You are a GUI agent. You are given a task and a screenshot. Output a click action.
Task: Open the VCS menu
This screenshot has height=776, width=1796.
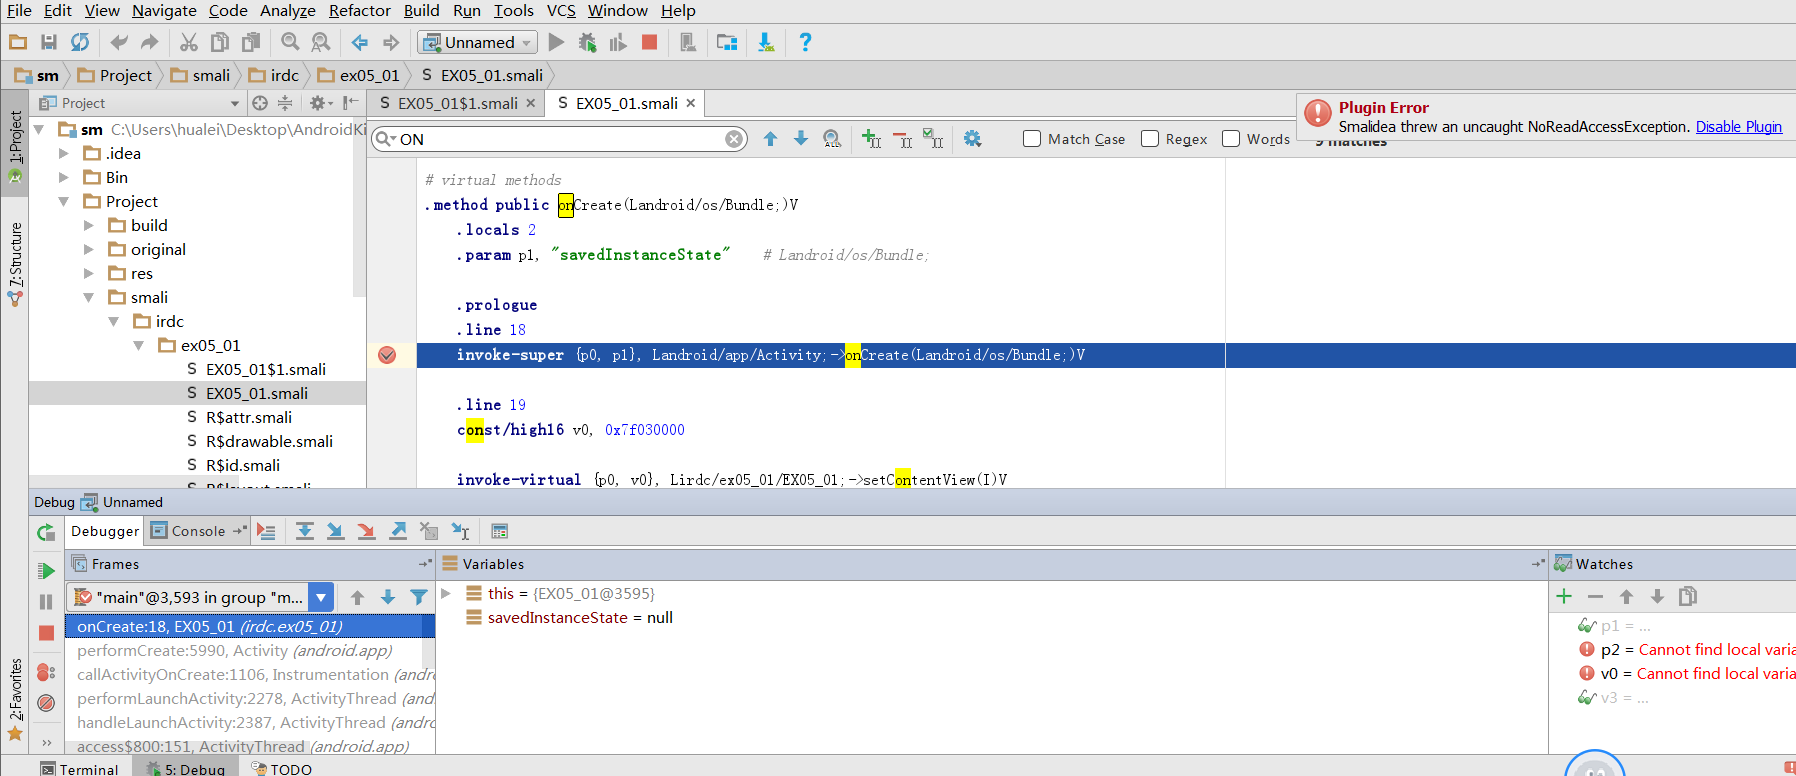[x=561, y=10]
